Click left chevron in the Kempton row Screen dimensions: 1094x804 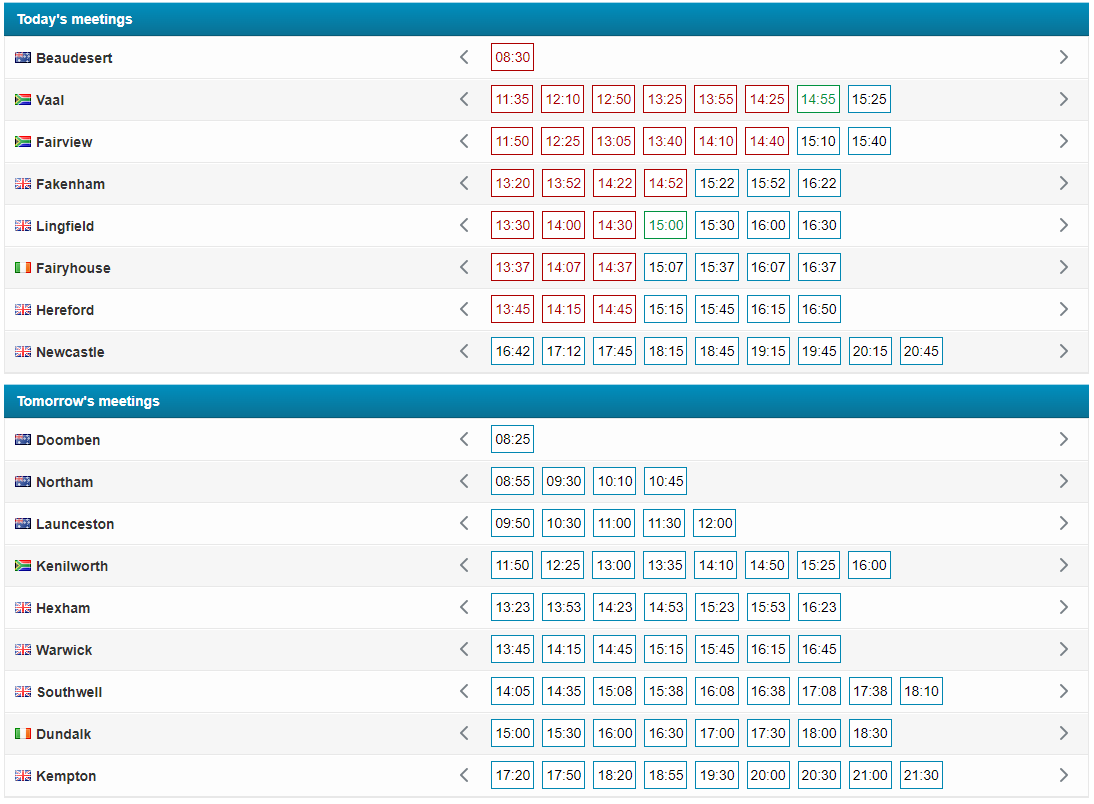pyautogui.click(x=464, y=775)
